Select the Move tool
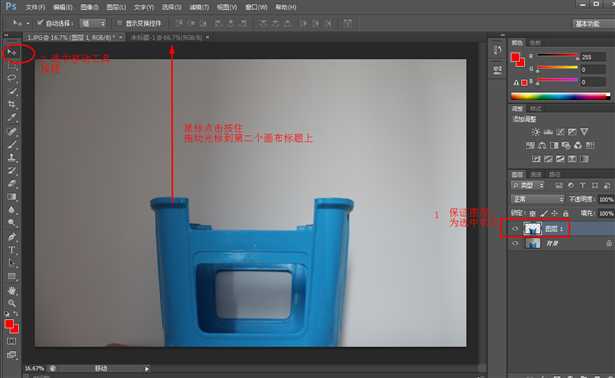 pyautogui.click(x=12, y=52)
